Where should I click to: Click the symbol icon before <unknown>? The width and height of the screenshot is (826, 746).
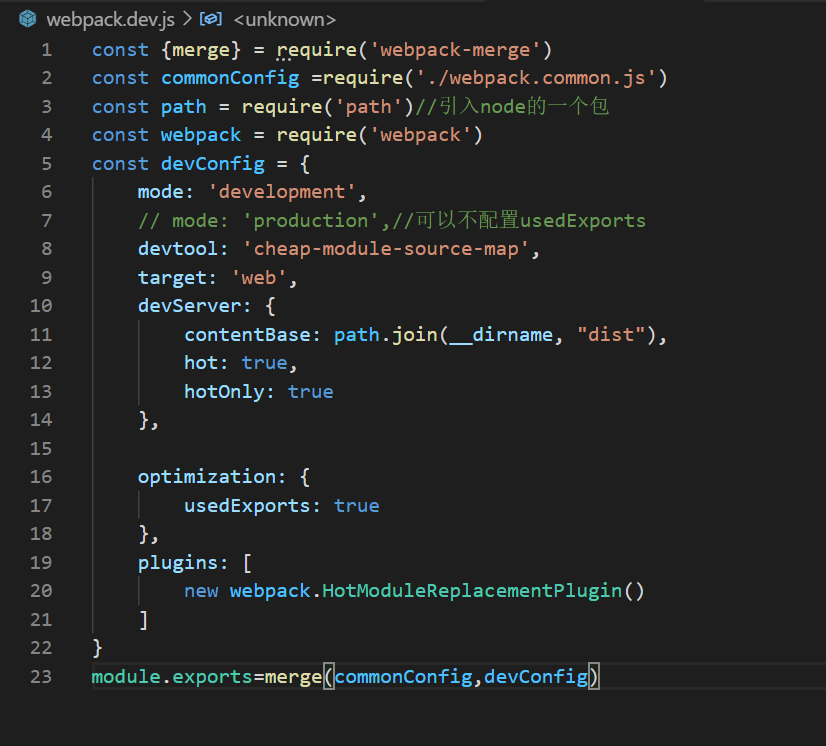[211, 19]
